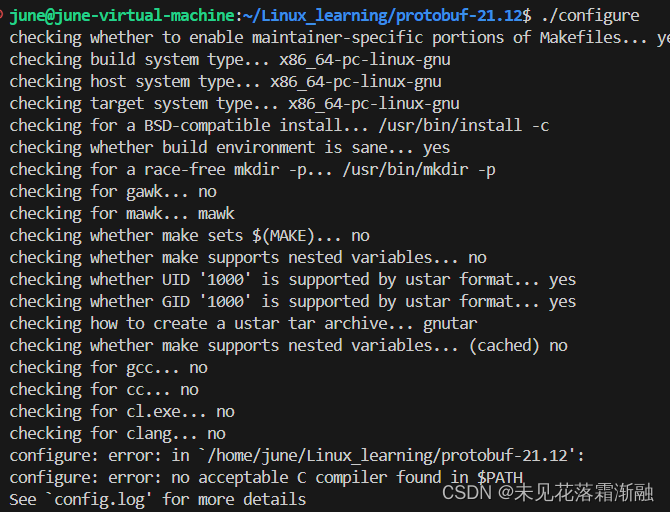Click the /home/june/Linux_learning/protobuf-21.12 error path
The height and width of the screenshot is (512, 670).
(x=388, y=456)
